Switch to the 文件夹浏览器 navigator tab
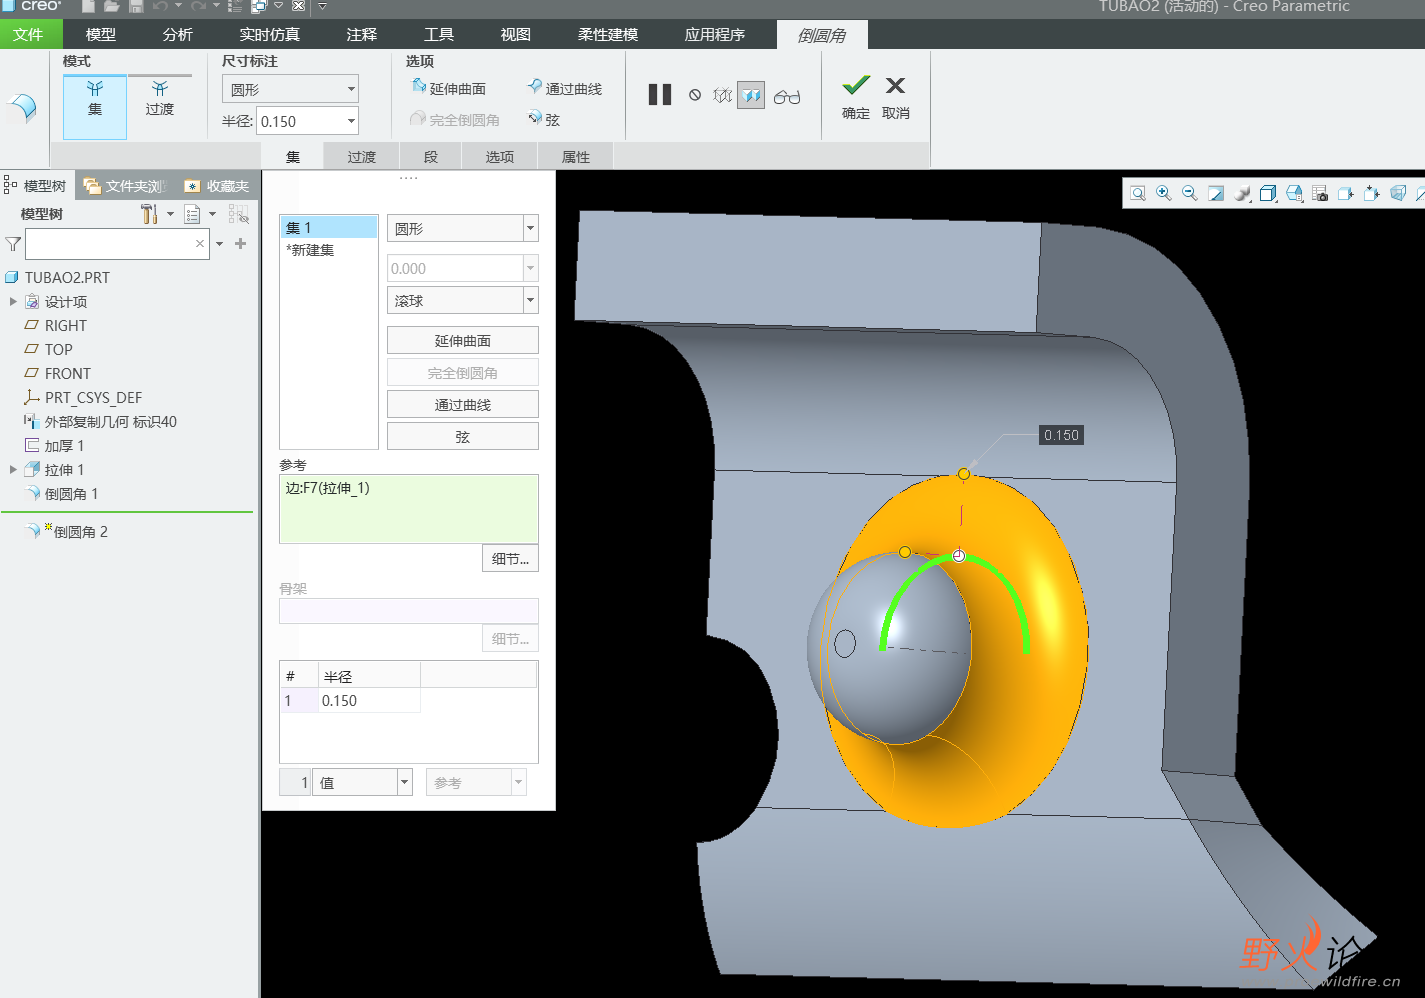This screenshot has width=1425, height=998. coord(125,185)
